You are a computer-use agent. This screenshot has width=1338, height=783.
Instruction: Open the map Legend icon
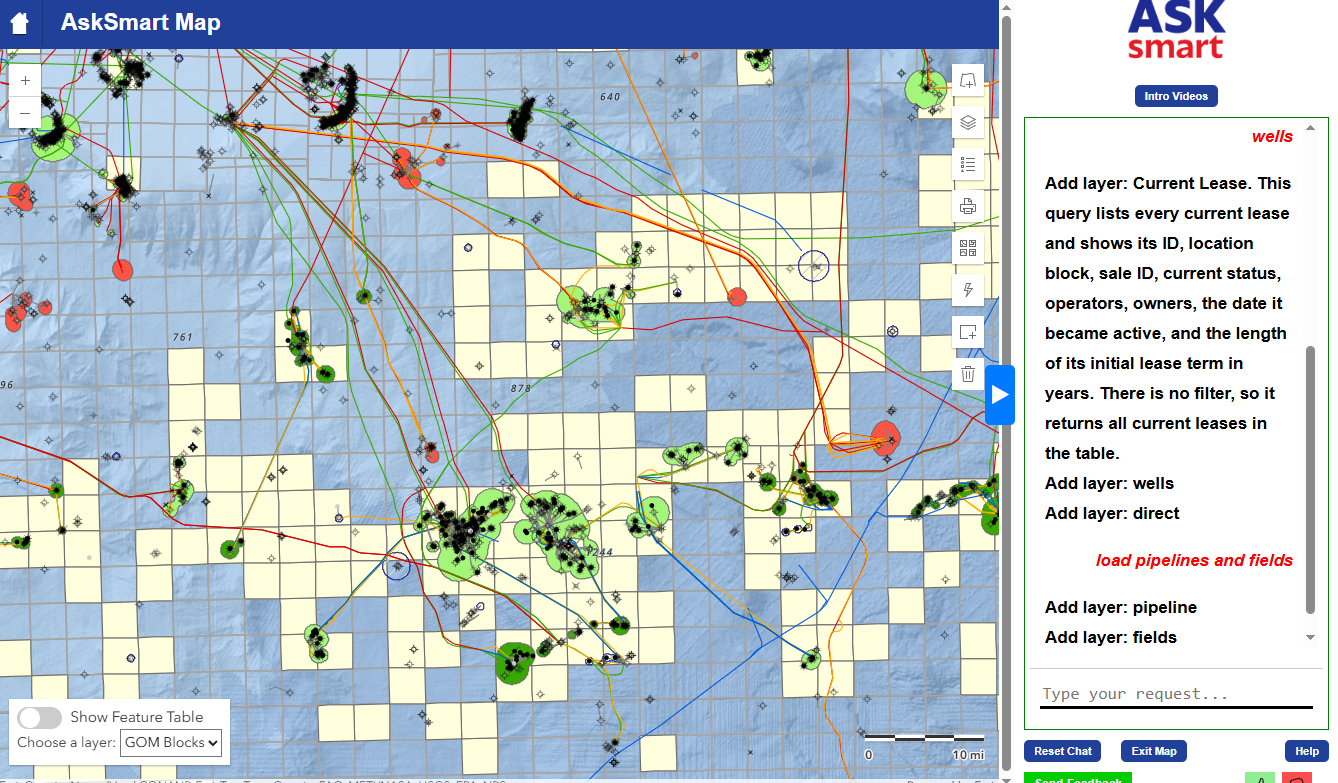click(967, 165)
